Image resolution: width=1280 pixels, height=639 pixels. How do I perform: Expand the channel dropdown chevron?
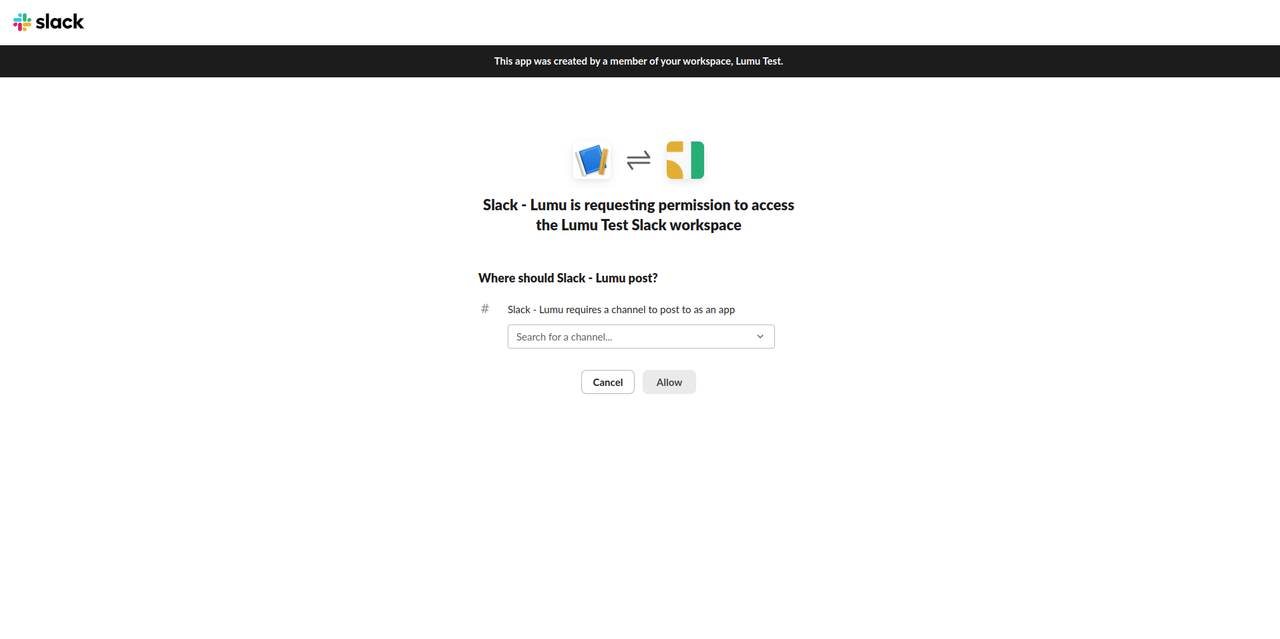pyautogui.click(x=760, y=337)
